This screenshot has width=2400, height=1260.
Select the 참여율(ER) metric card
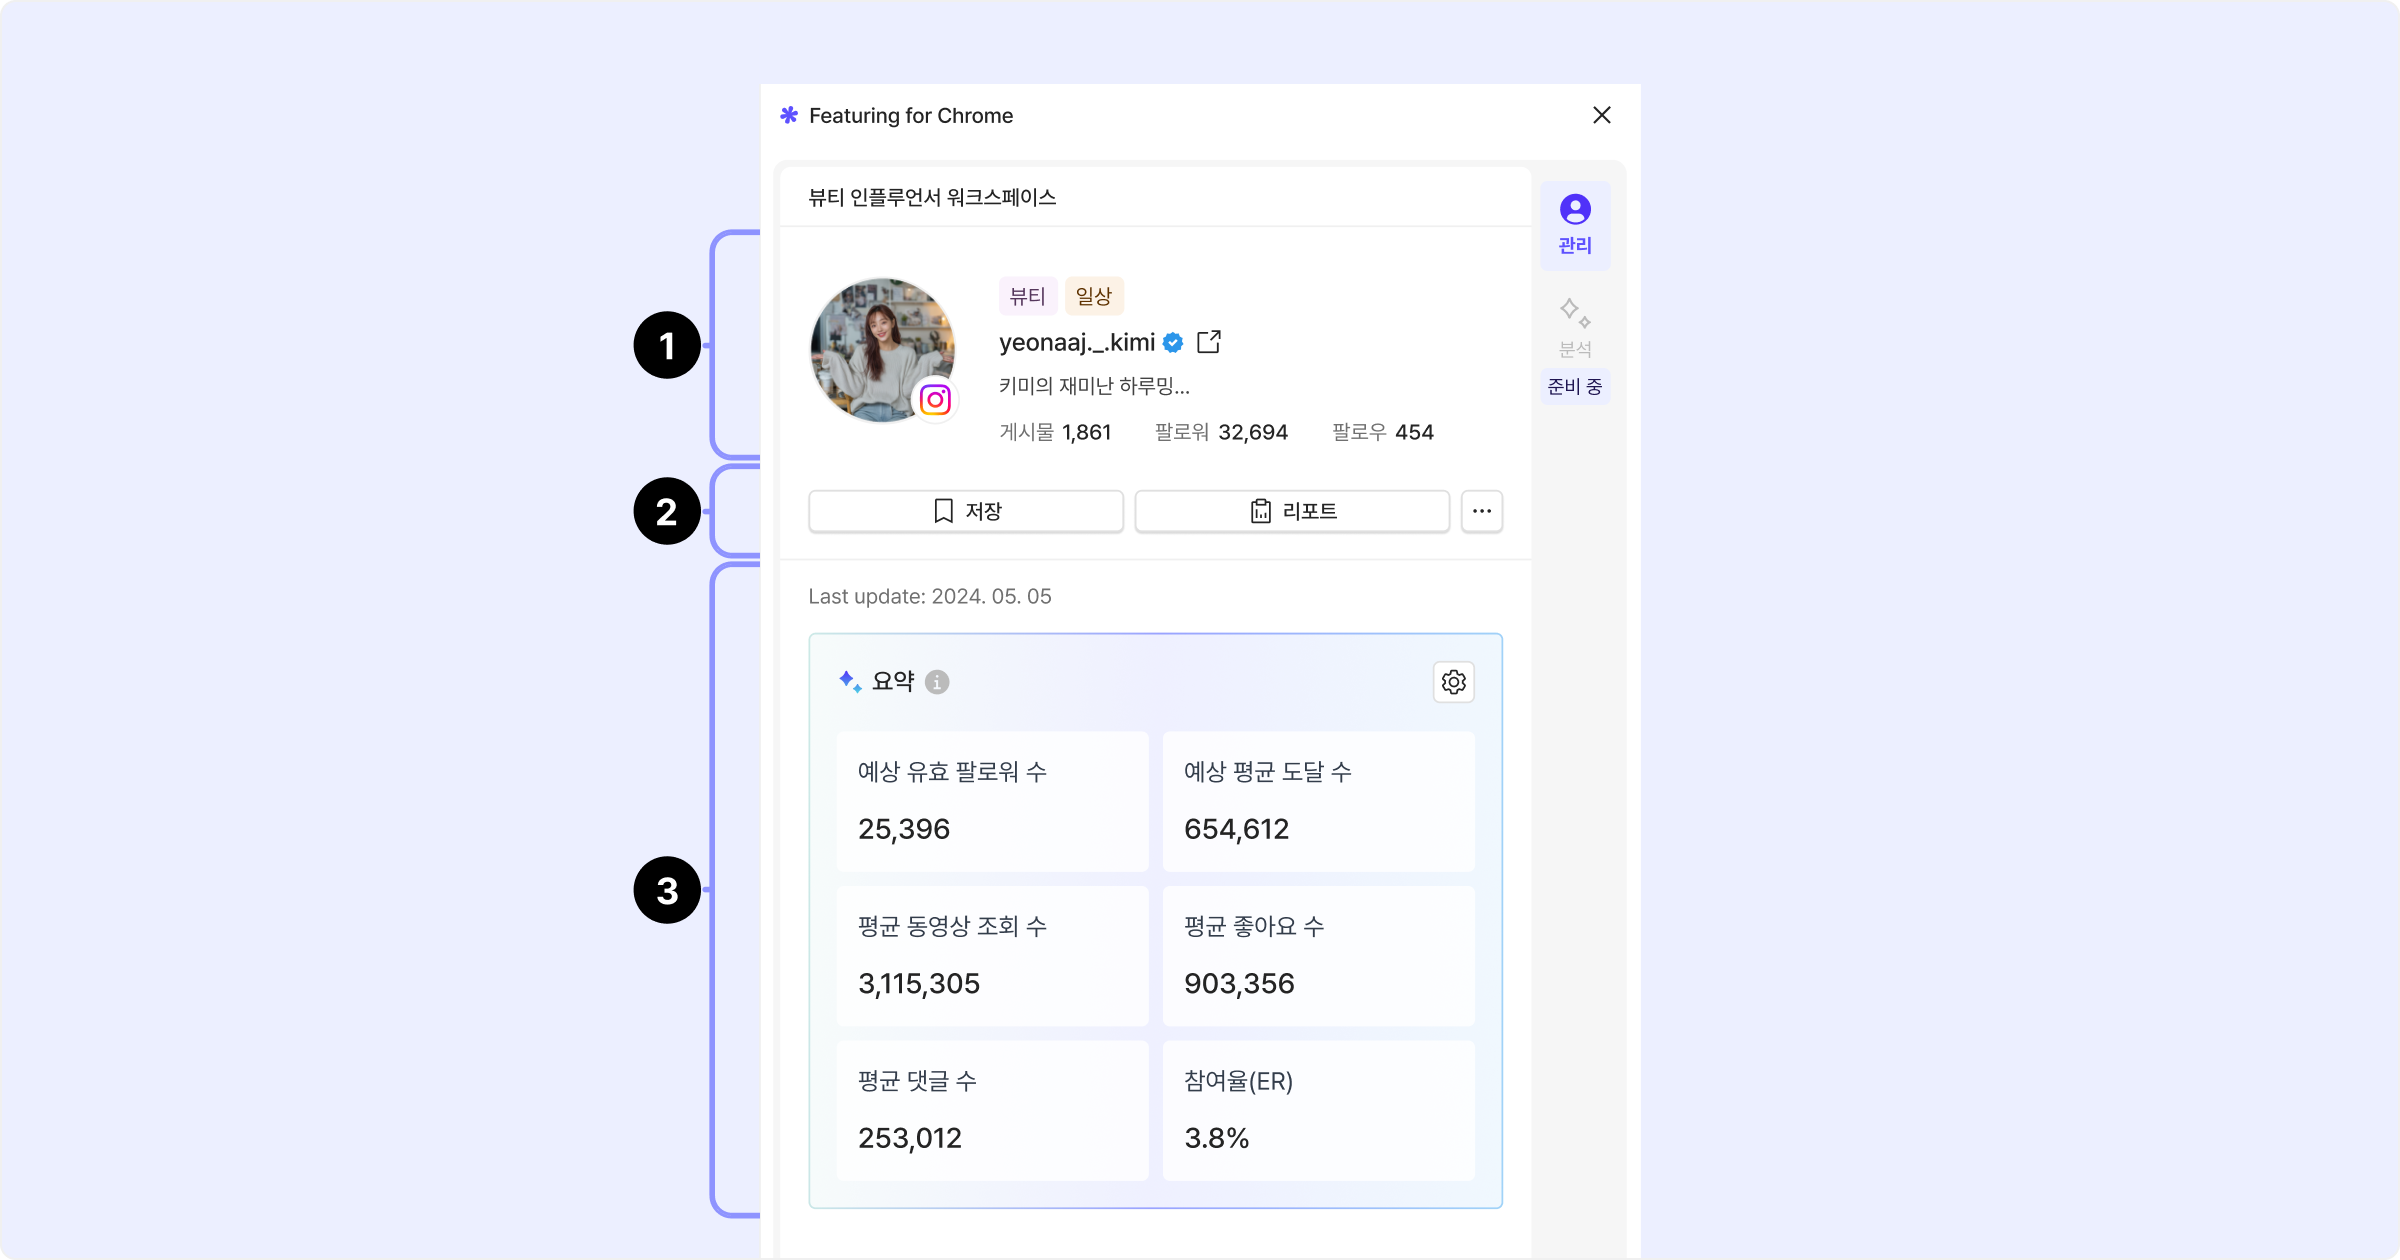click(1317, 1110)
